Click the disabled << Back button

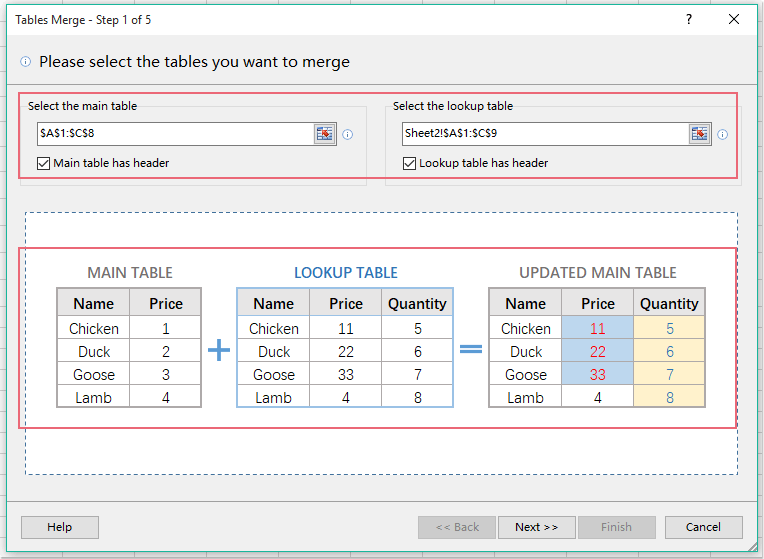point(457,527)
